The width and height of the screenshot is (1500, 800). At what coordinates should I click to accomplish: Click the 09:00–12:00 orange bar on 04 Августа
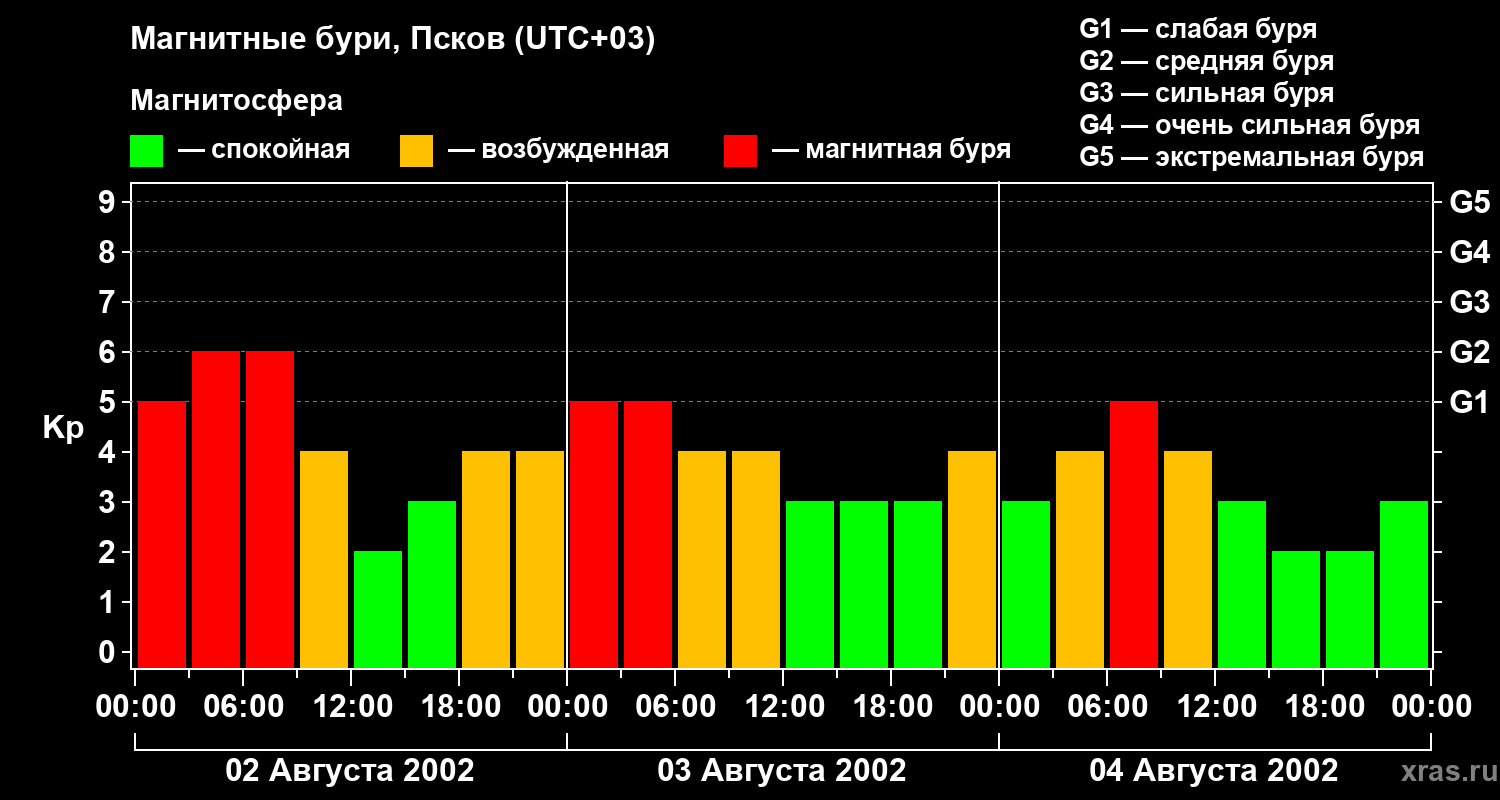1188,559
